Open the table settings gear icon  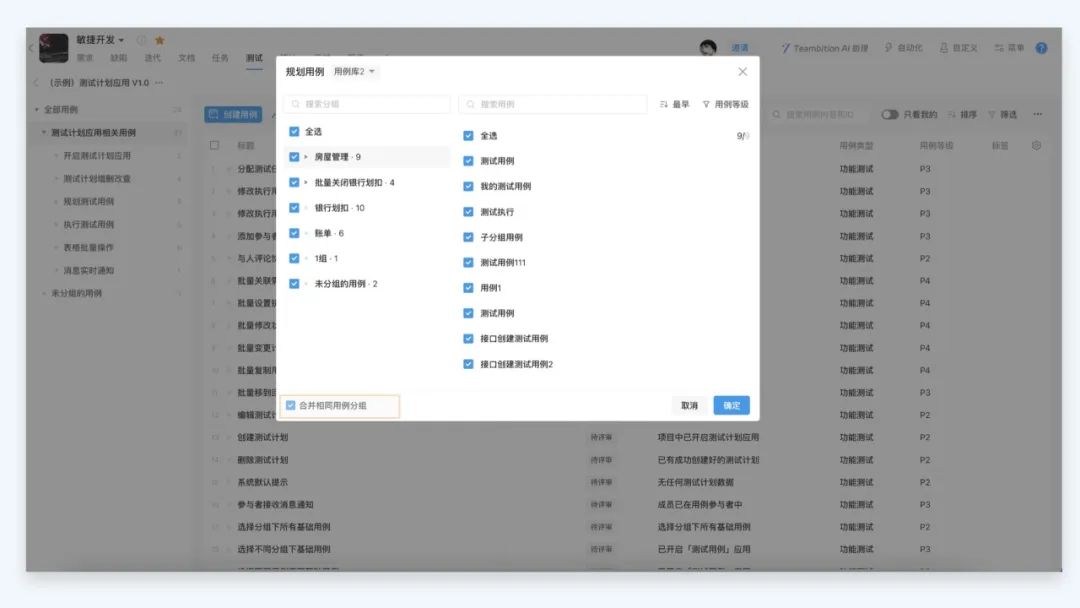tap(1036, 146)
